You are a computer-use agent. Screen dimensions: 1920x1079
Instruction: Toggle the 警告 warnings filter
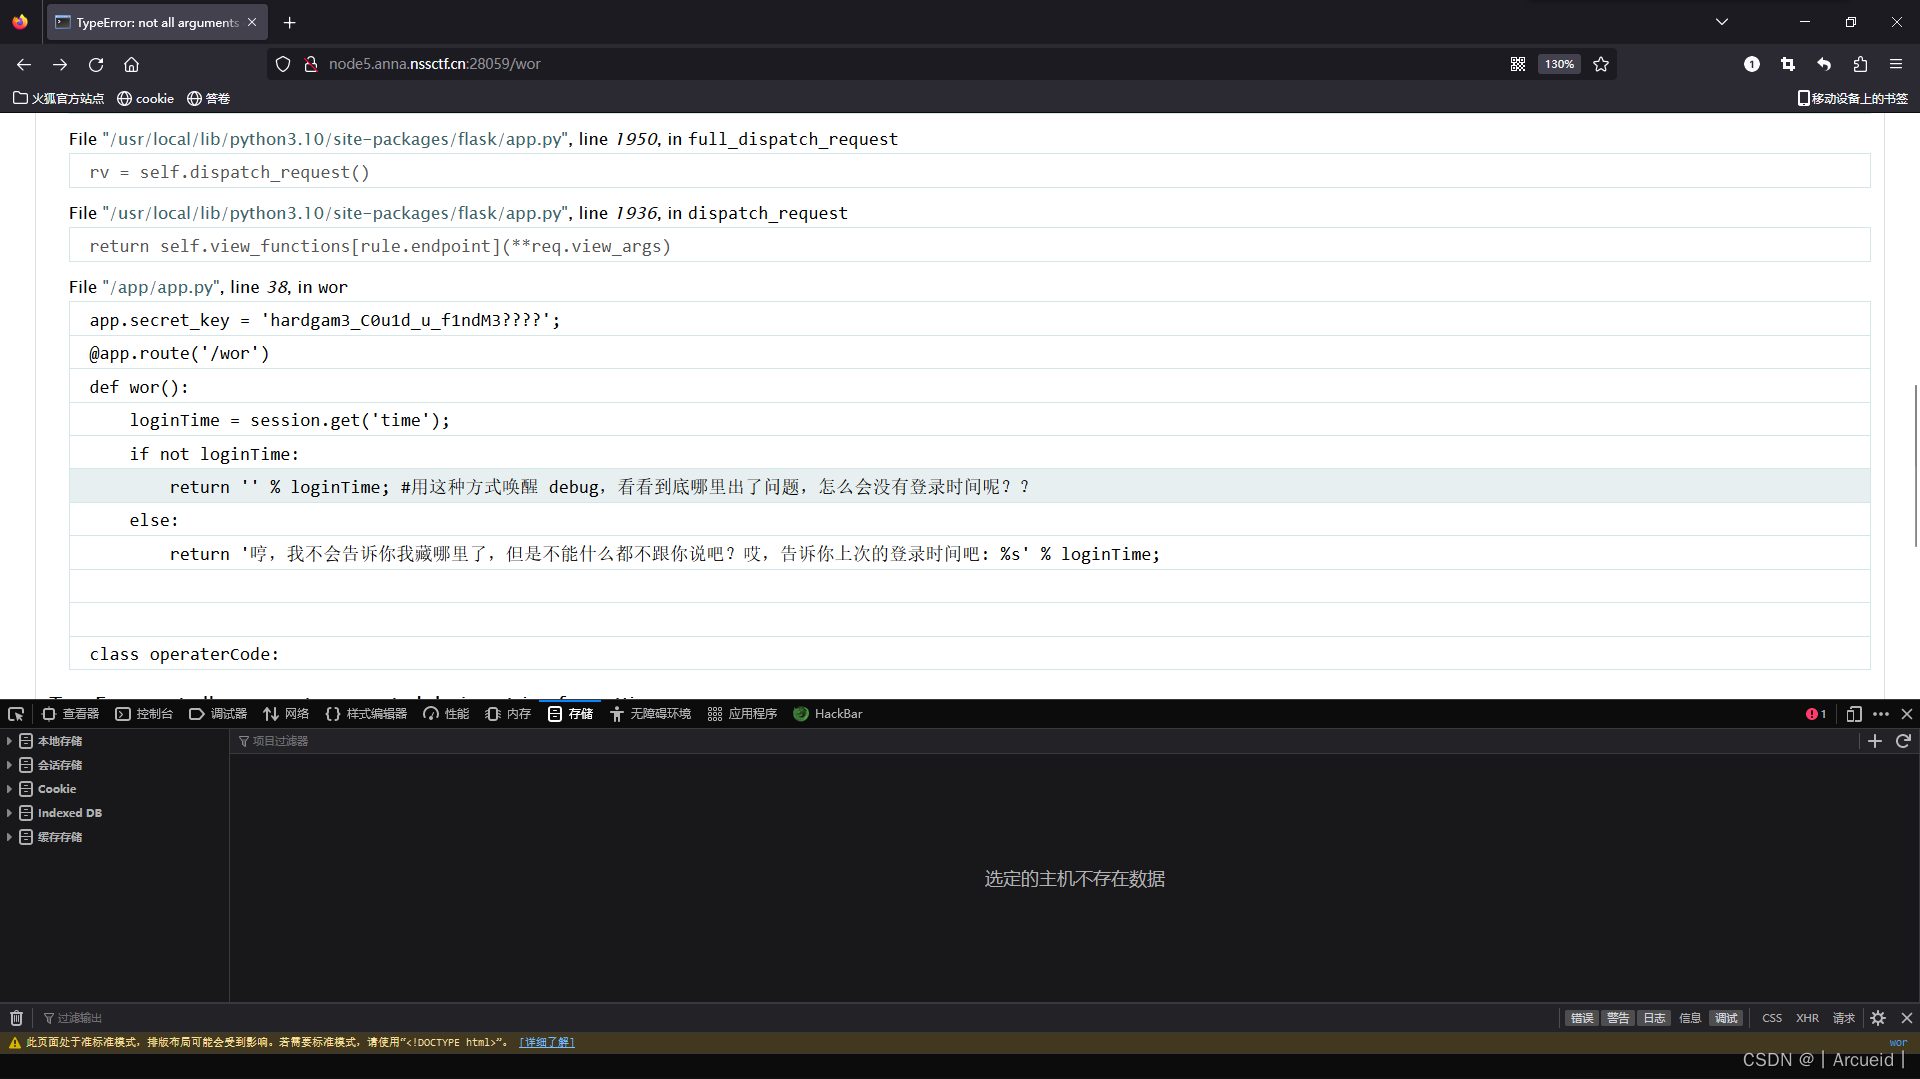coord(1618,1018)
